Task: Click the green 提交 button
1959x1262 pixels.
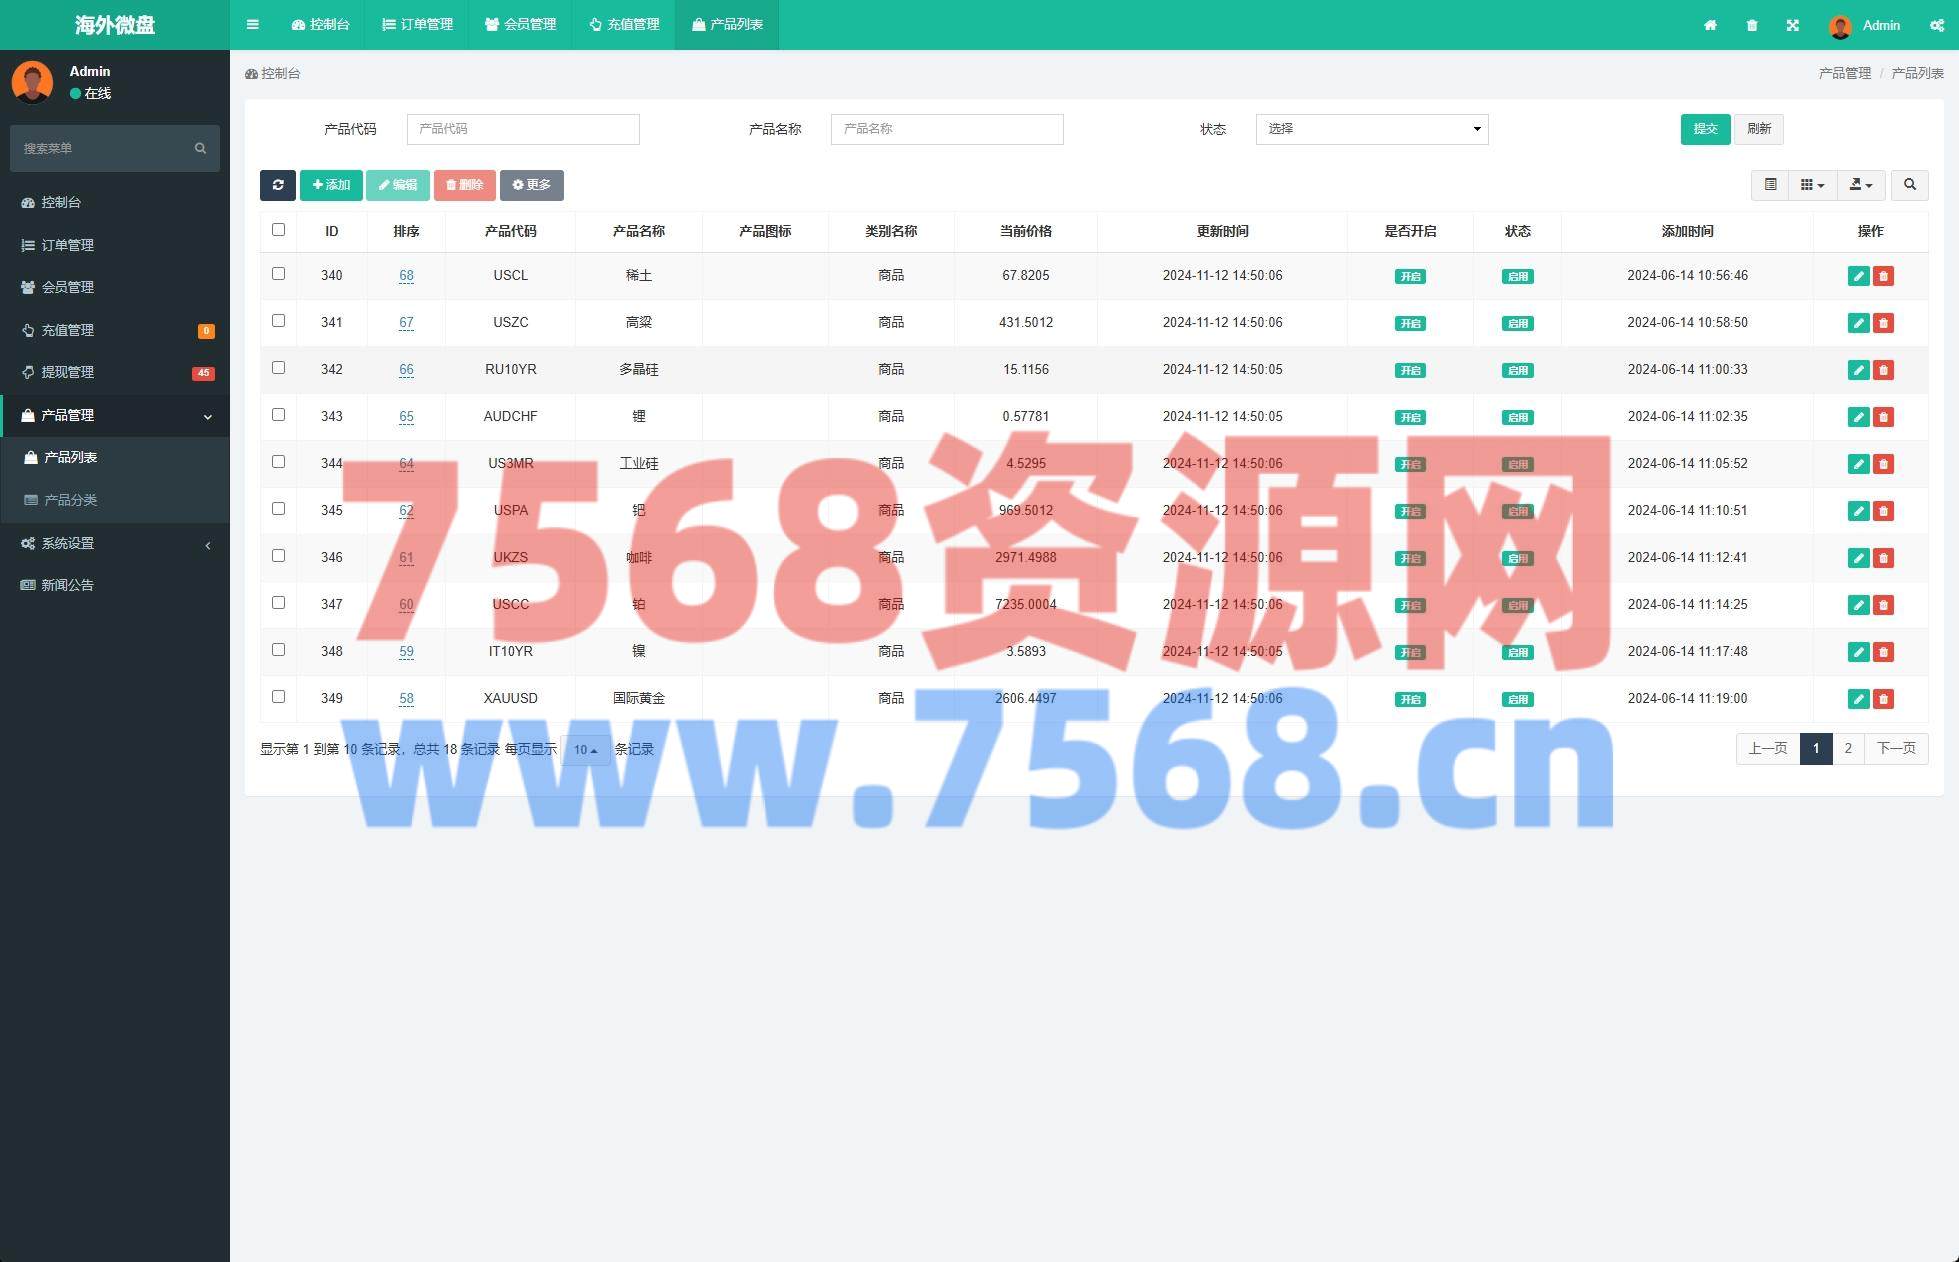Action: [x=1705, y=129]
